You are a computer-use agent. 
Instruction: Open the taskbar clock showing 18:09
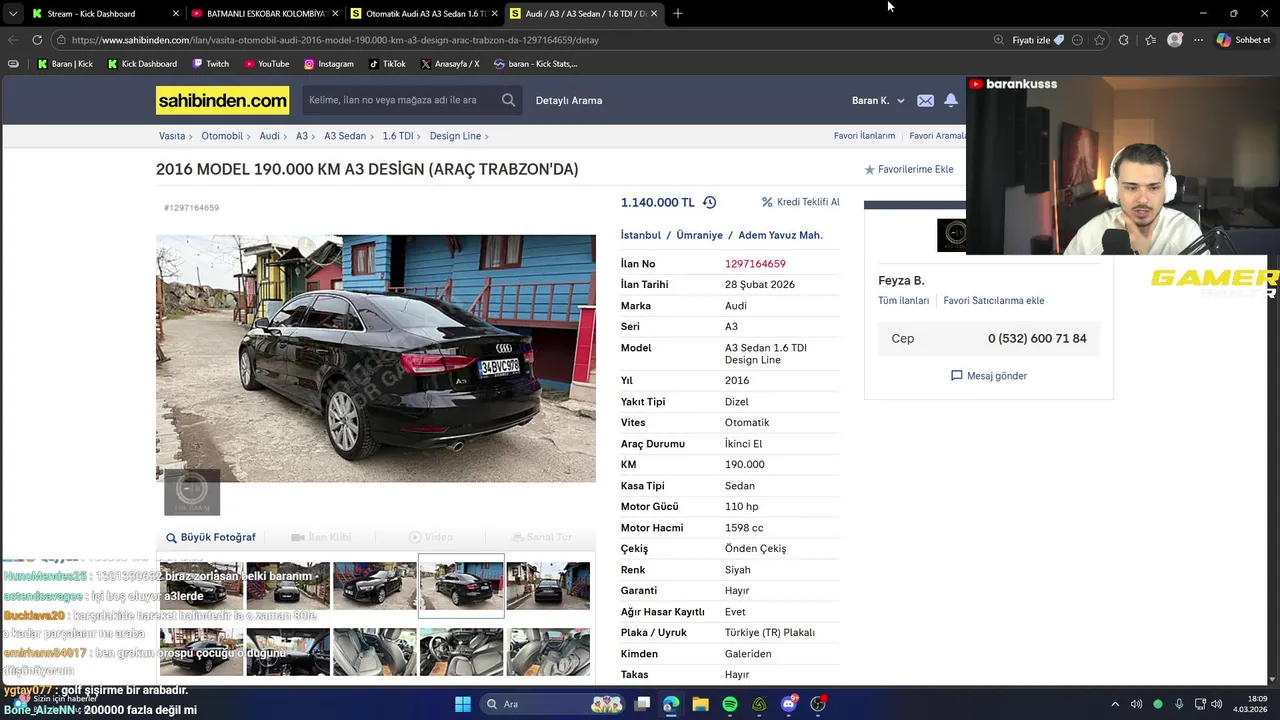1251,704
